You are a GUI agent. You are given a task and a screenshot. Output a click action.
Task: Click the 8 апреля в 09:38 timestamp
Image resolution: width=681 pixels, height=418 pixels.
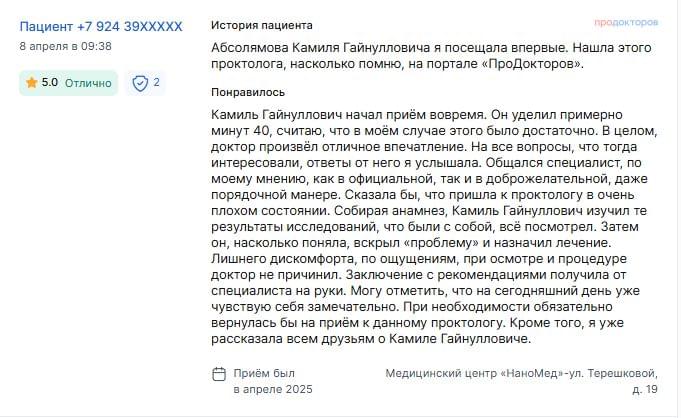tap(66, 46)
